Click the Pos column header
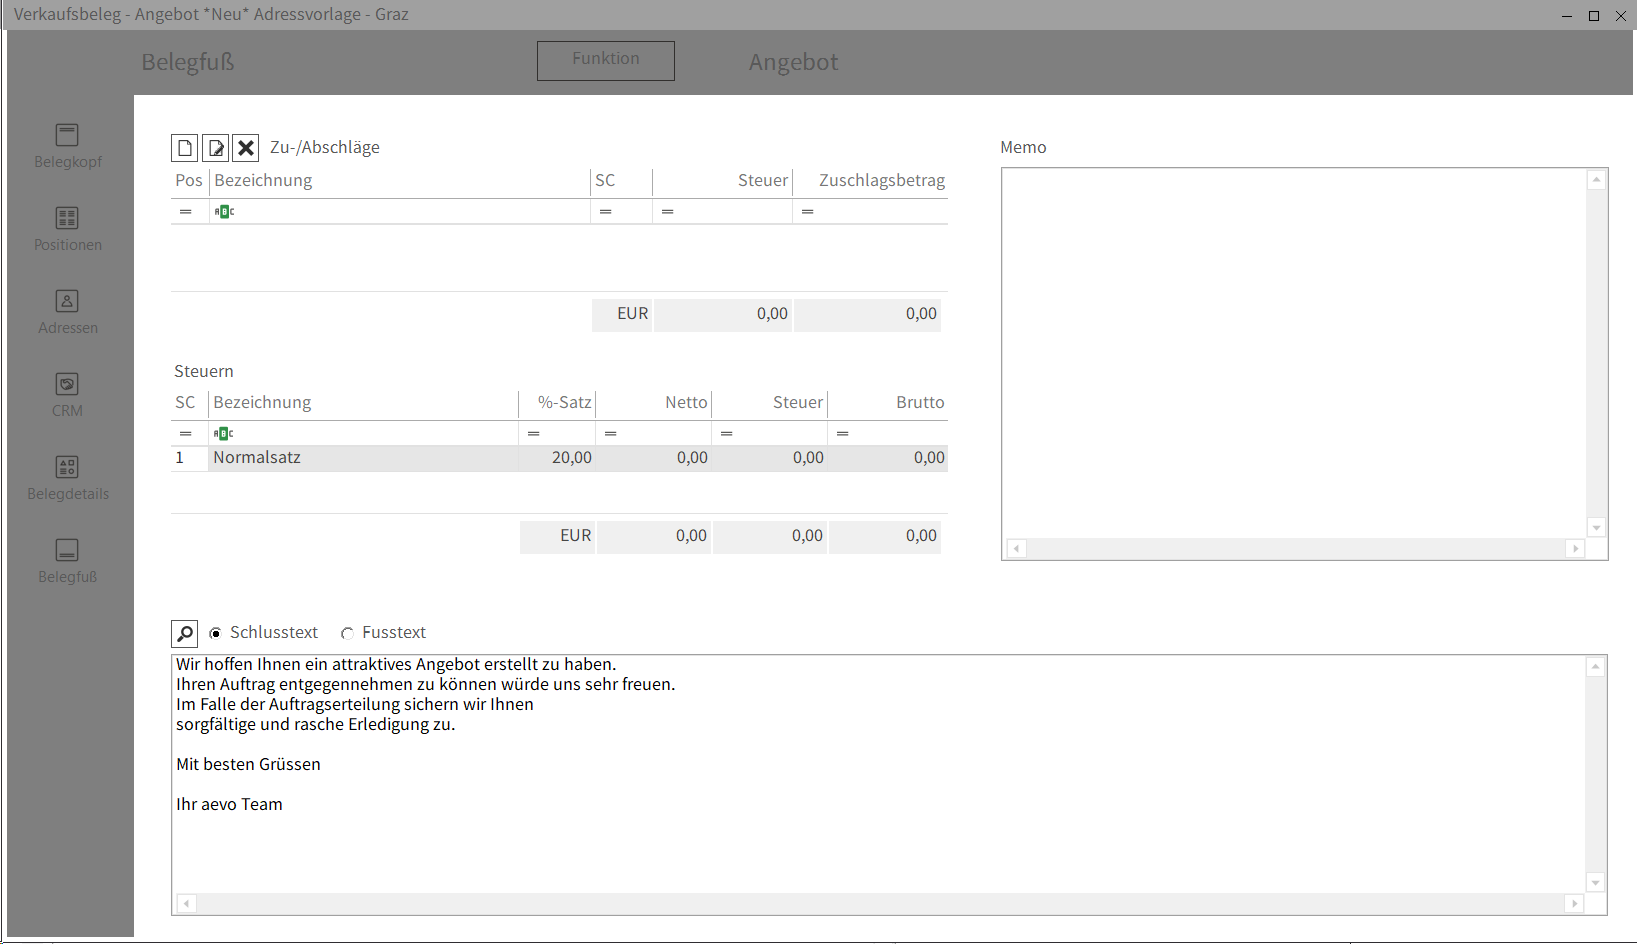This screenshot has width=1637, height=944. (189, 181)
